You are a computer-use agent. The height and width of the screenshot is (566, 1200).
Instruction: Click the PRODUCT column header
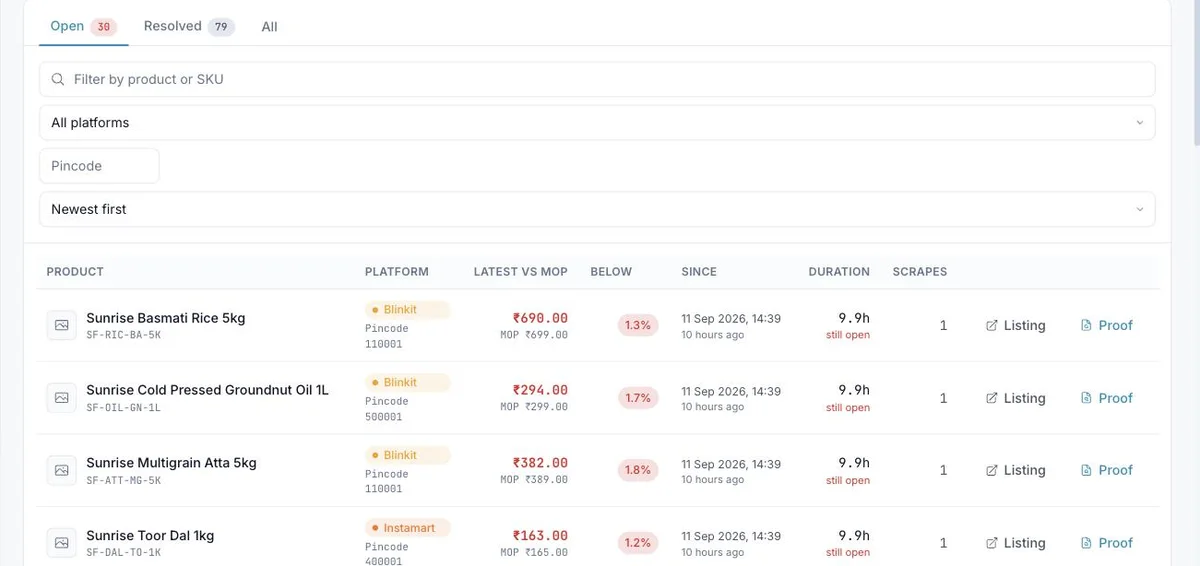point(75,272)
